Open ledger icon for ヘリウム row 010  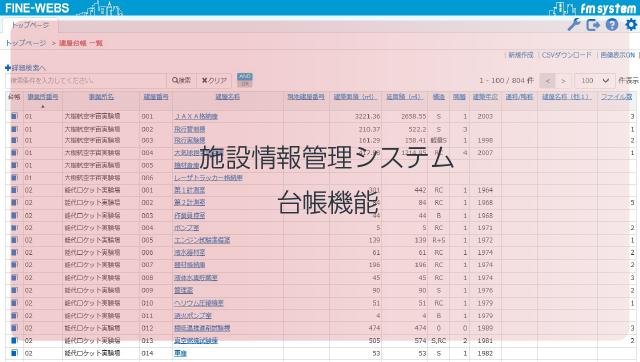coord(14,303)
